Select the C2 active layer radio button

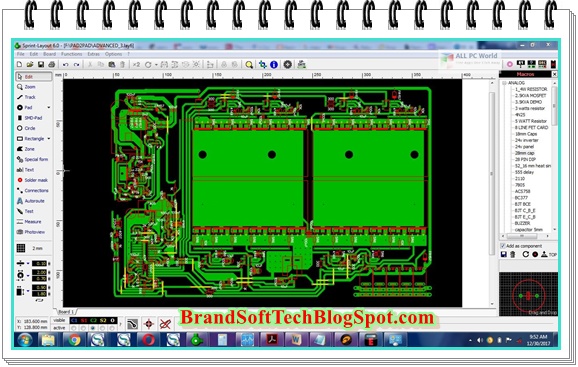click(93, 328)
